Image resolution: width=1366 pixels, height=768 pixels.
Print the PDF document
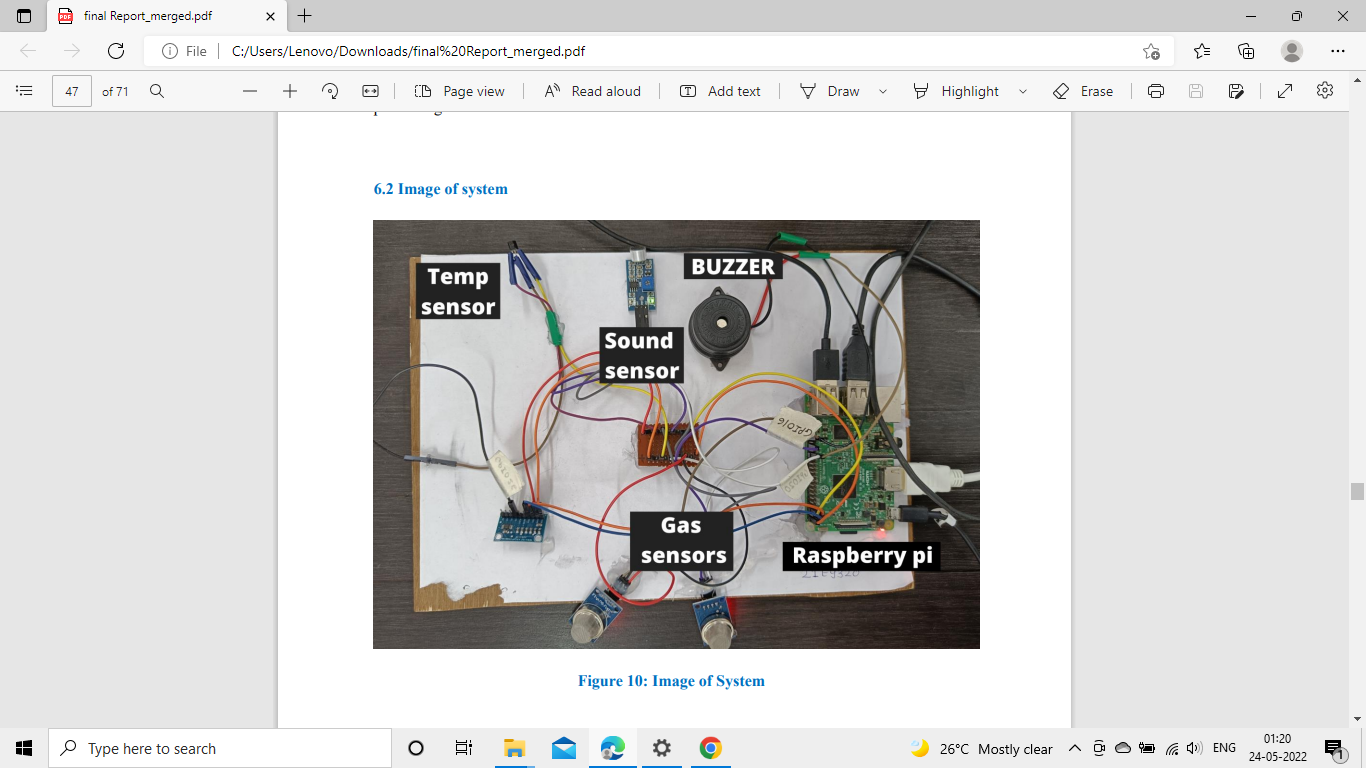click(1155, 91)
